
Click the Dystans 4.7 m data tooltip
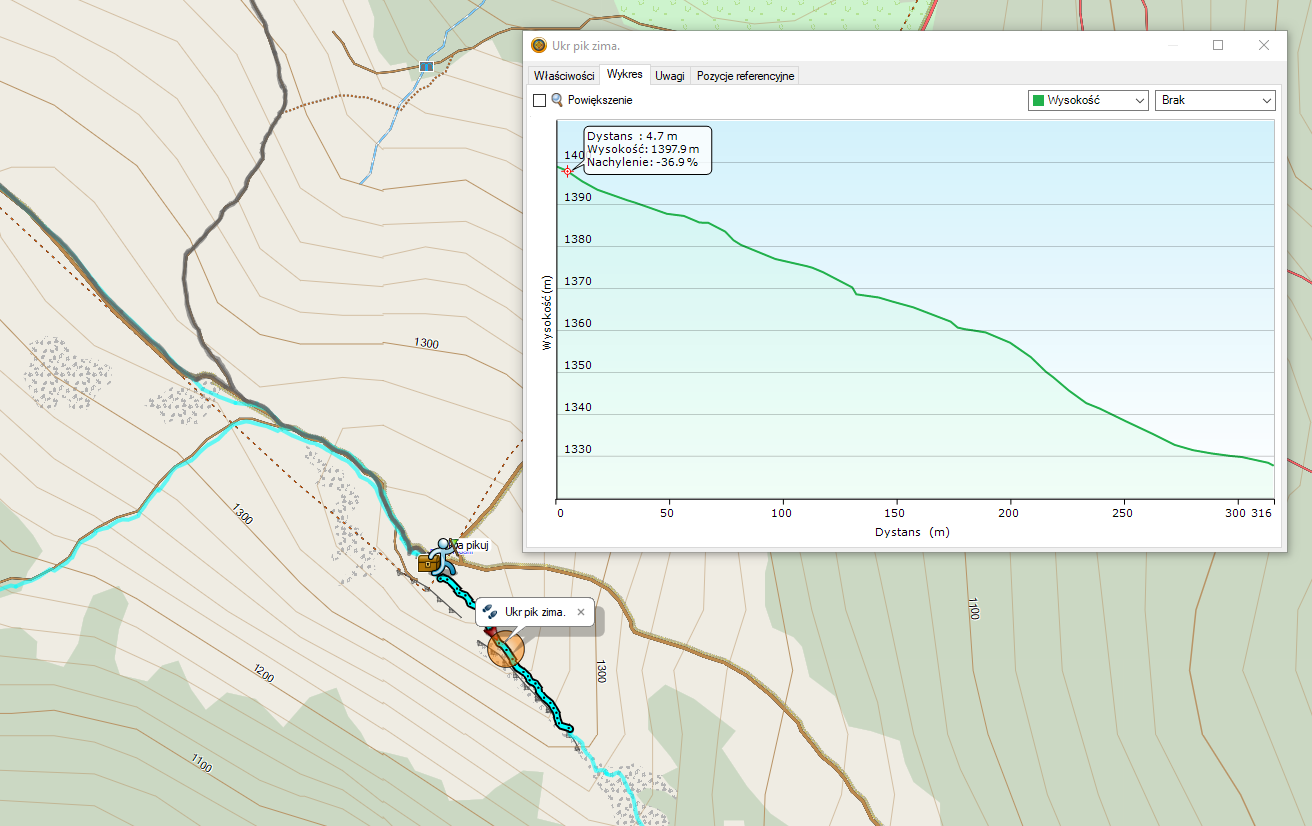click(x=647, y=149)
